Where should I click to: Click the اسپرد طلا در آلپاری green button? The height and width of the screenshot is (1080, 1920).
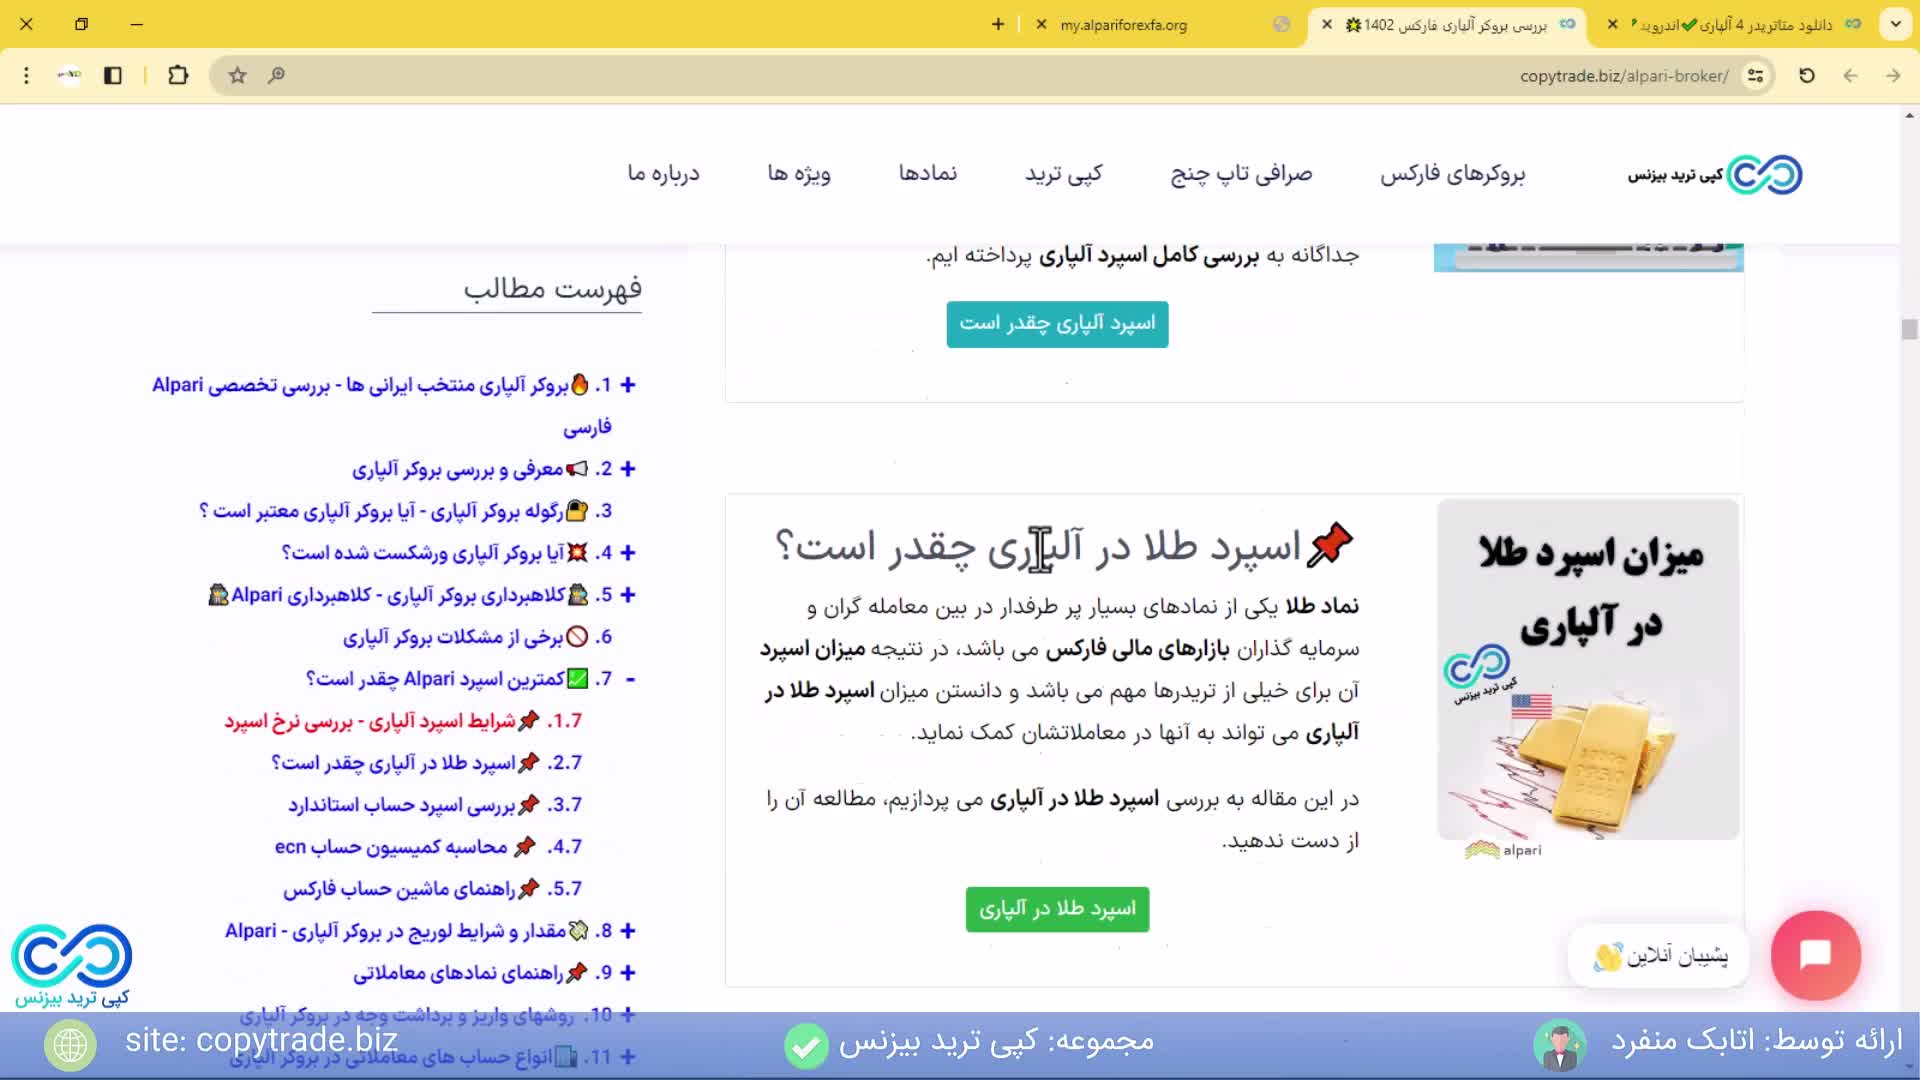pos(1057,909)
